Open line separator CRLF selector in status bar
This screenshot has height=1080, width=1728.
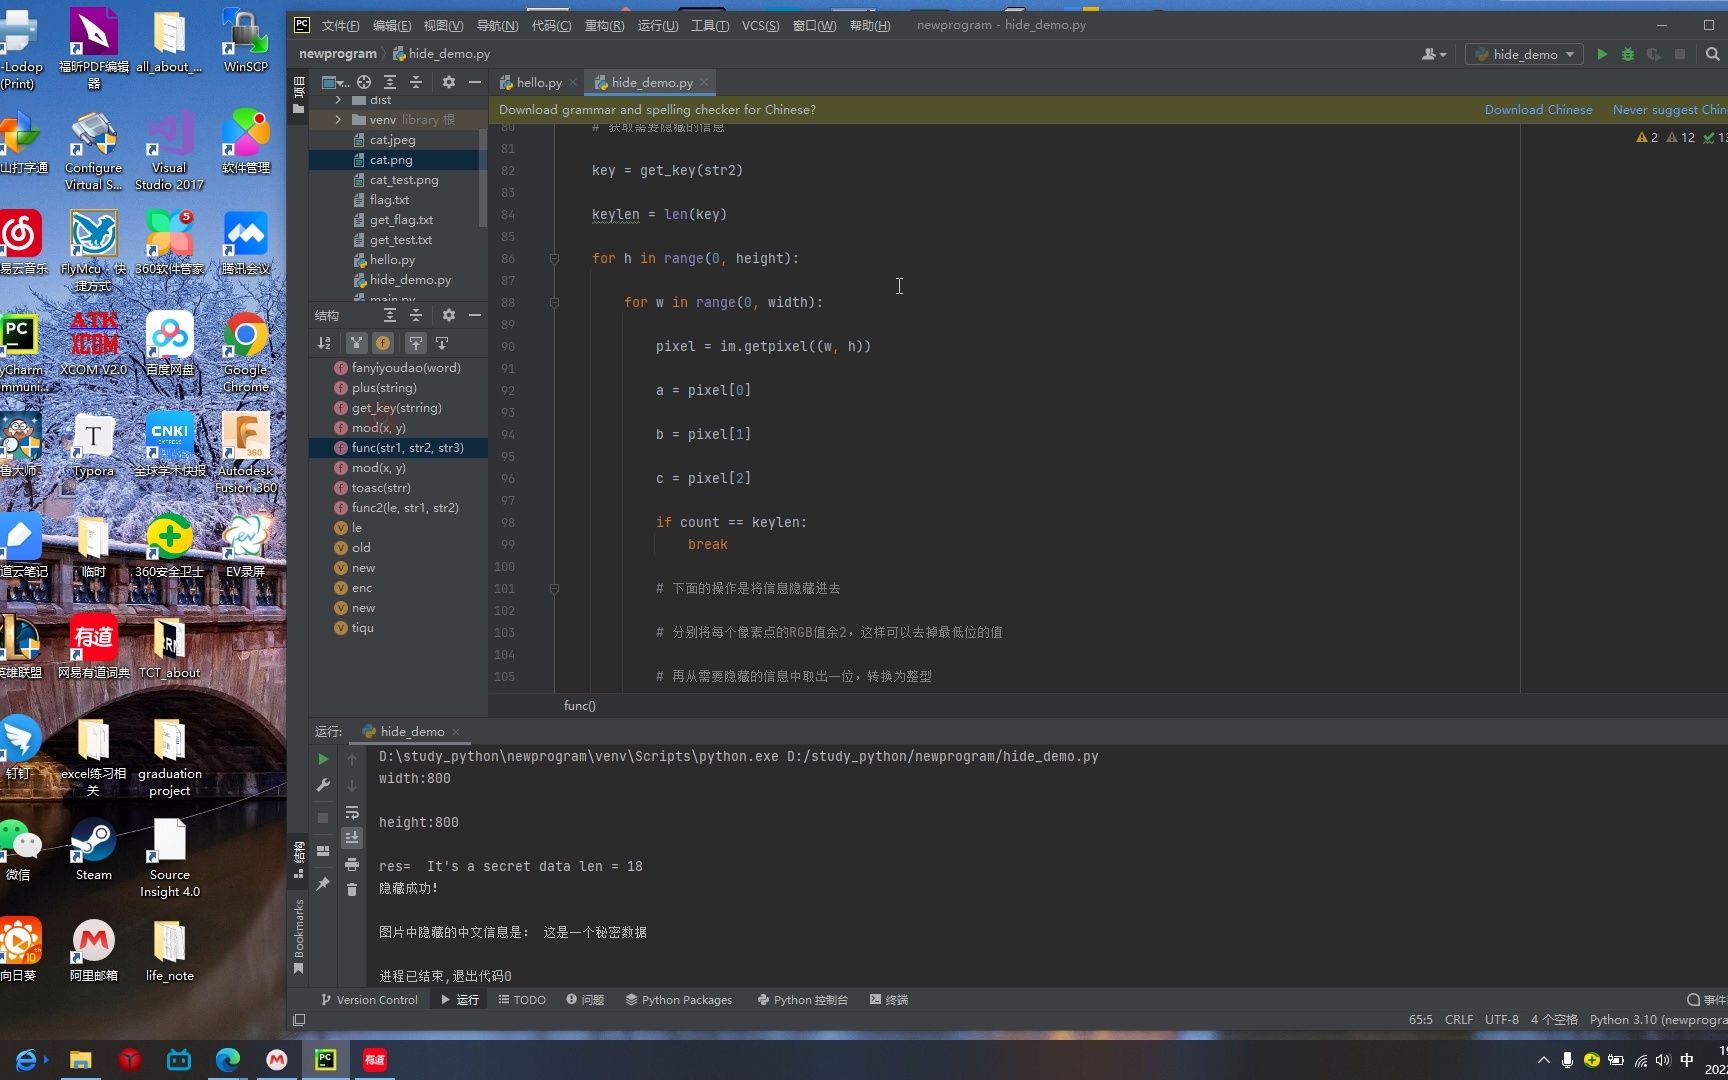click(1459, 1020)
